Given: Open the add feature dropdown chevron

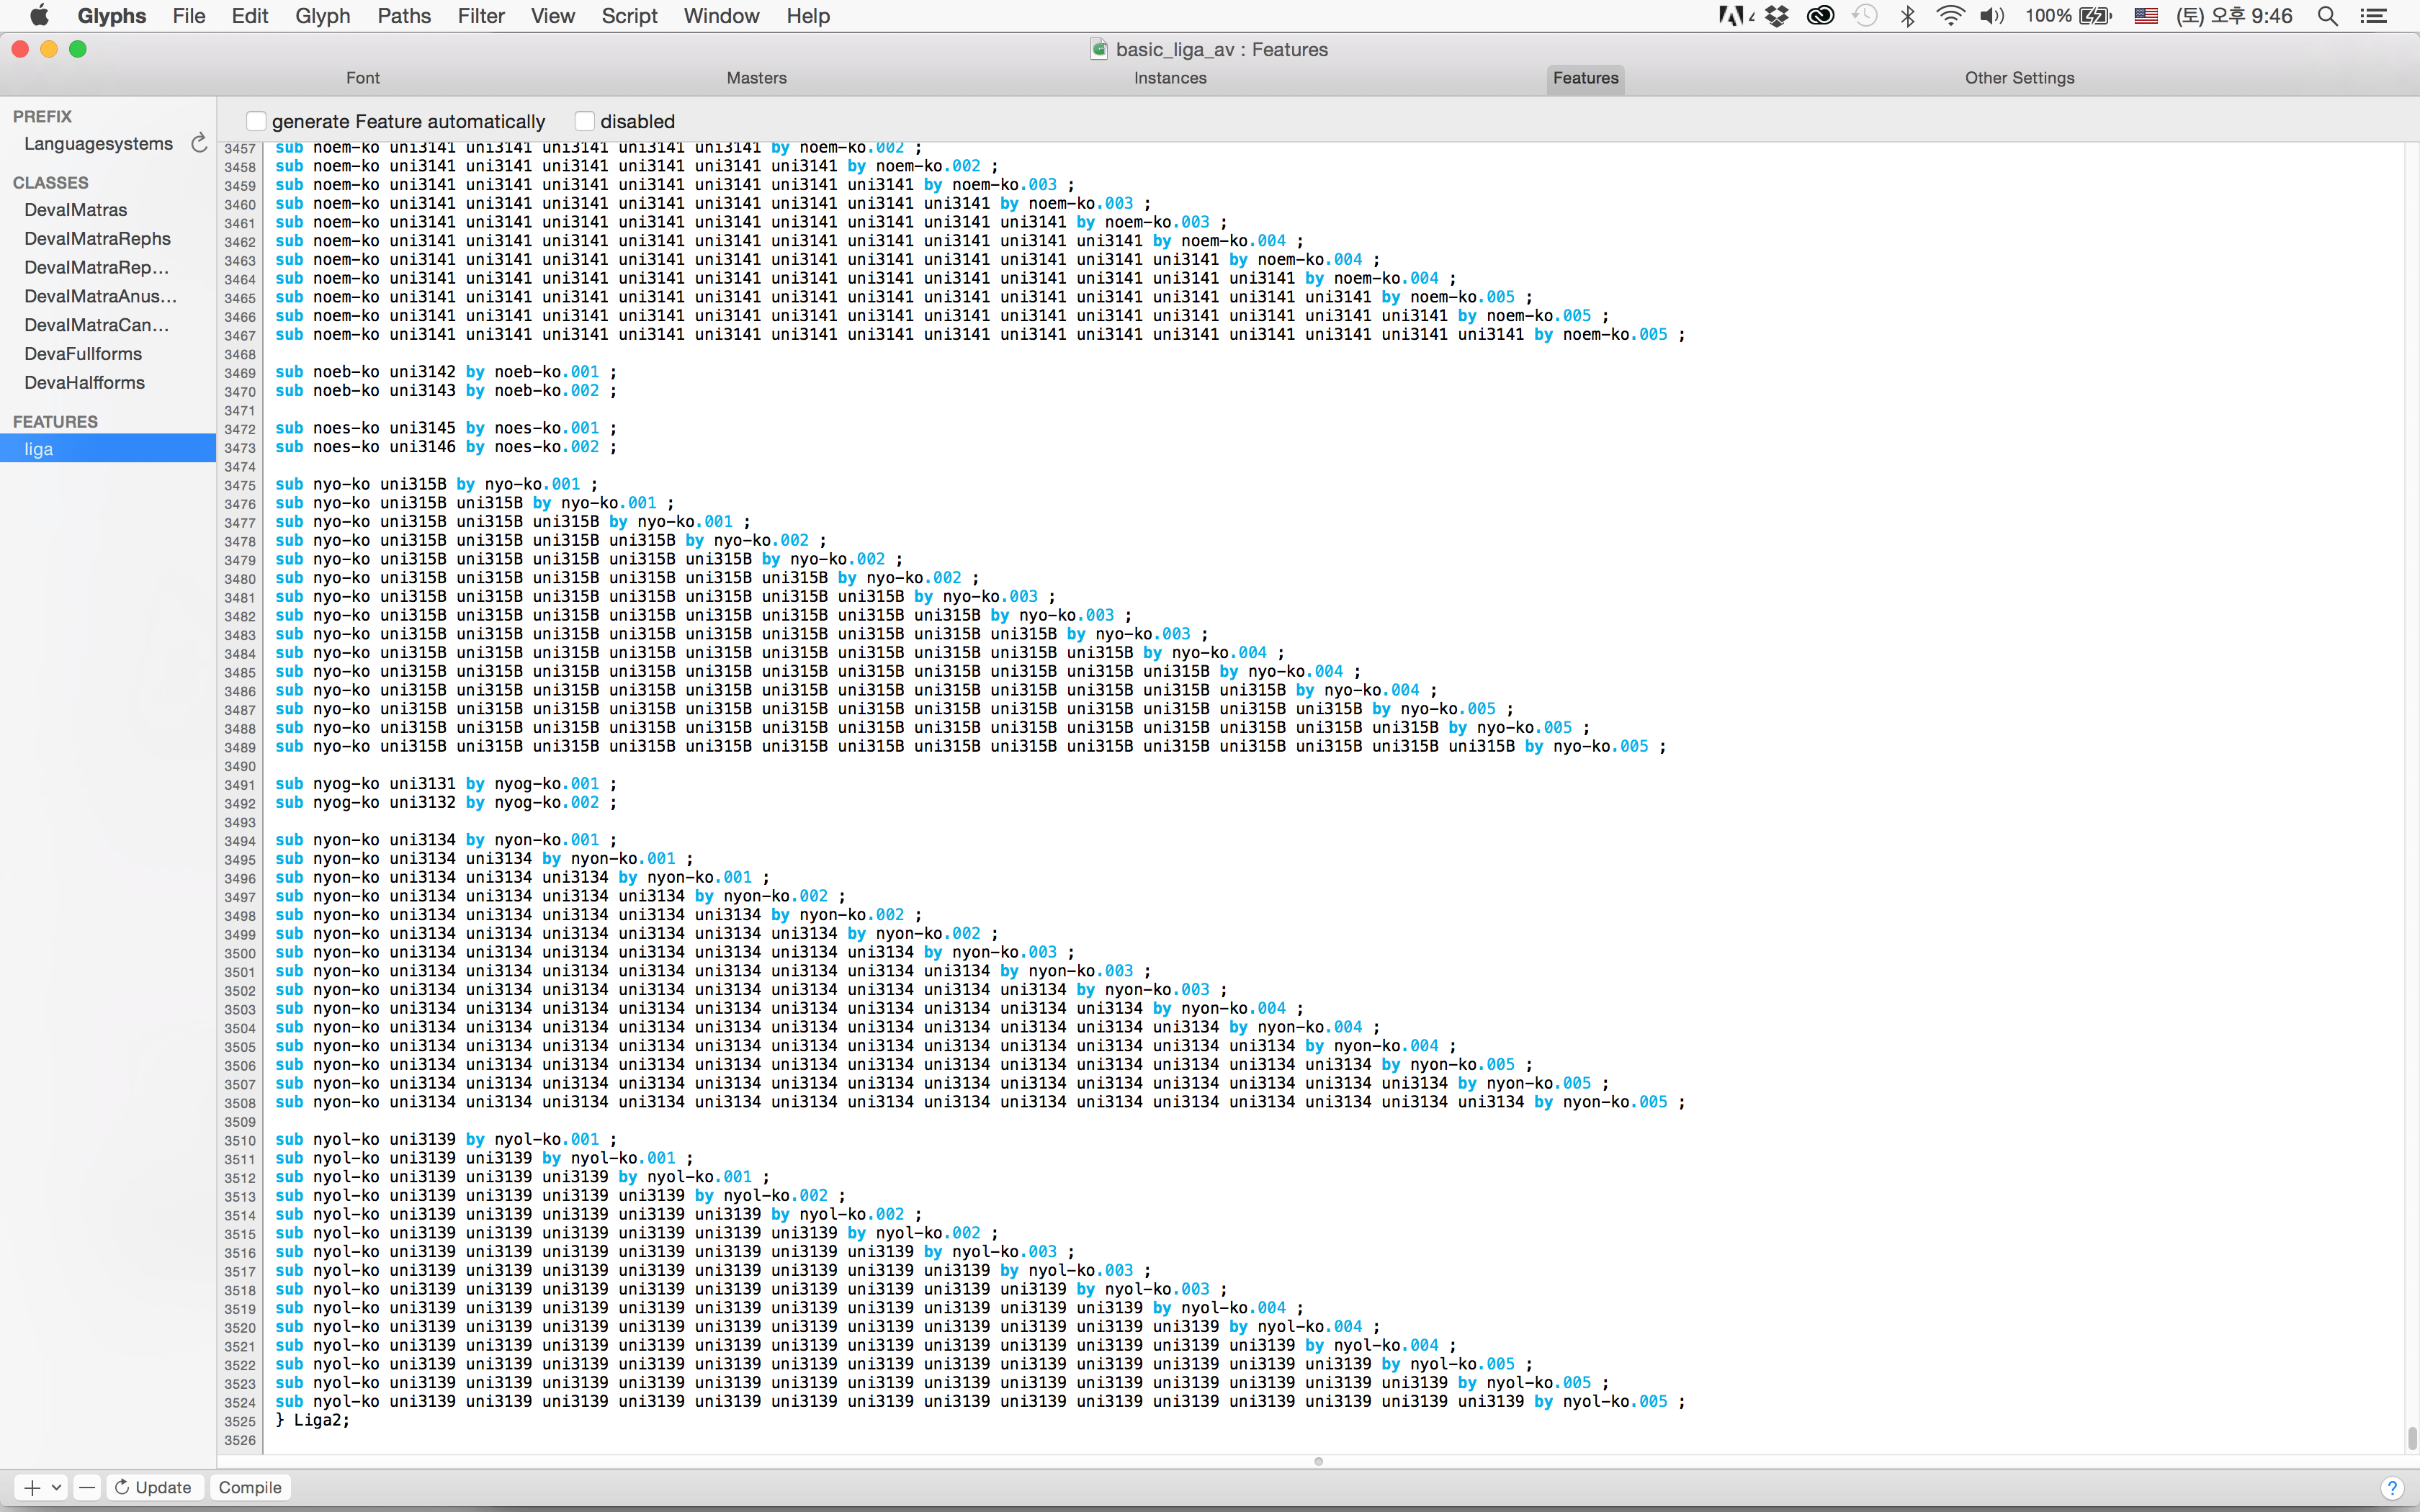Looking at the screenshot, I should (x=57, y=1487).
